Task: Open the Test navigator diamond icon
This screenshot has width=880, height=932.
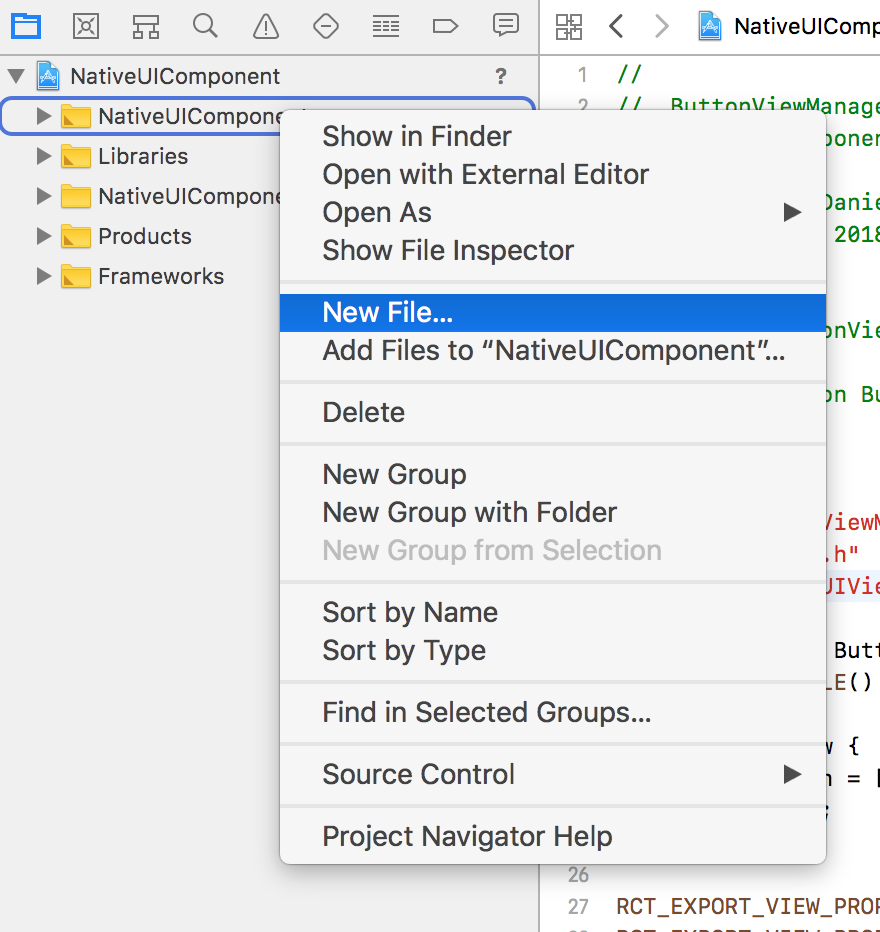Action: tap(326, 26)
